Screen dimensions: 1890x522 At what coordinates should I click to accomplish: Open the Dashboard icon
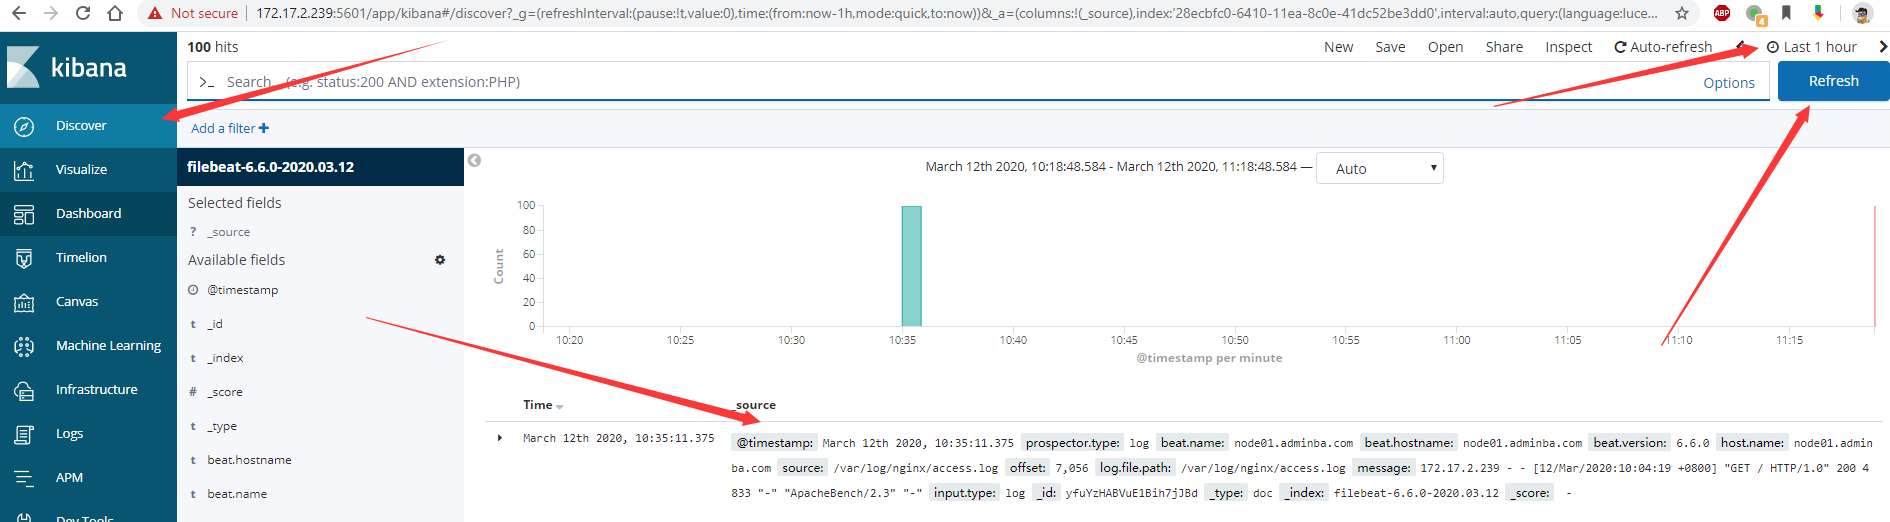(24, 214)
